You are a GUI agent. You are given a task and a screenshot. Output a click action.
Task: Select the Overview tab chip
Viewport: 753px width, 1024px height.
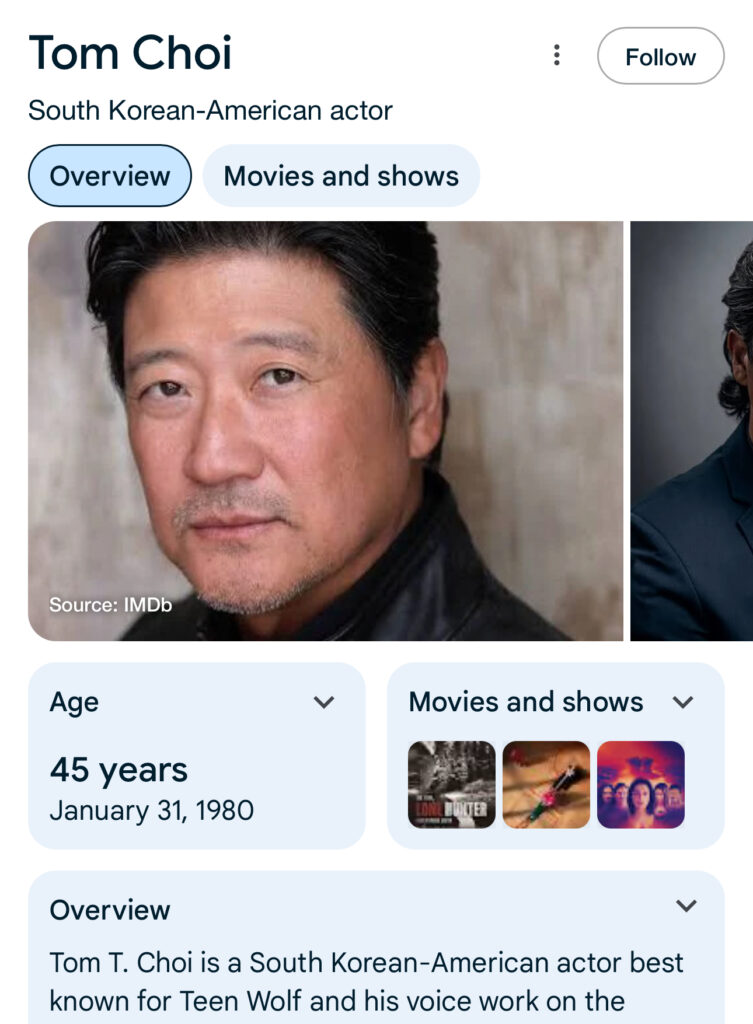pos(109,176)
